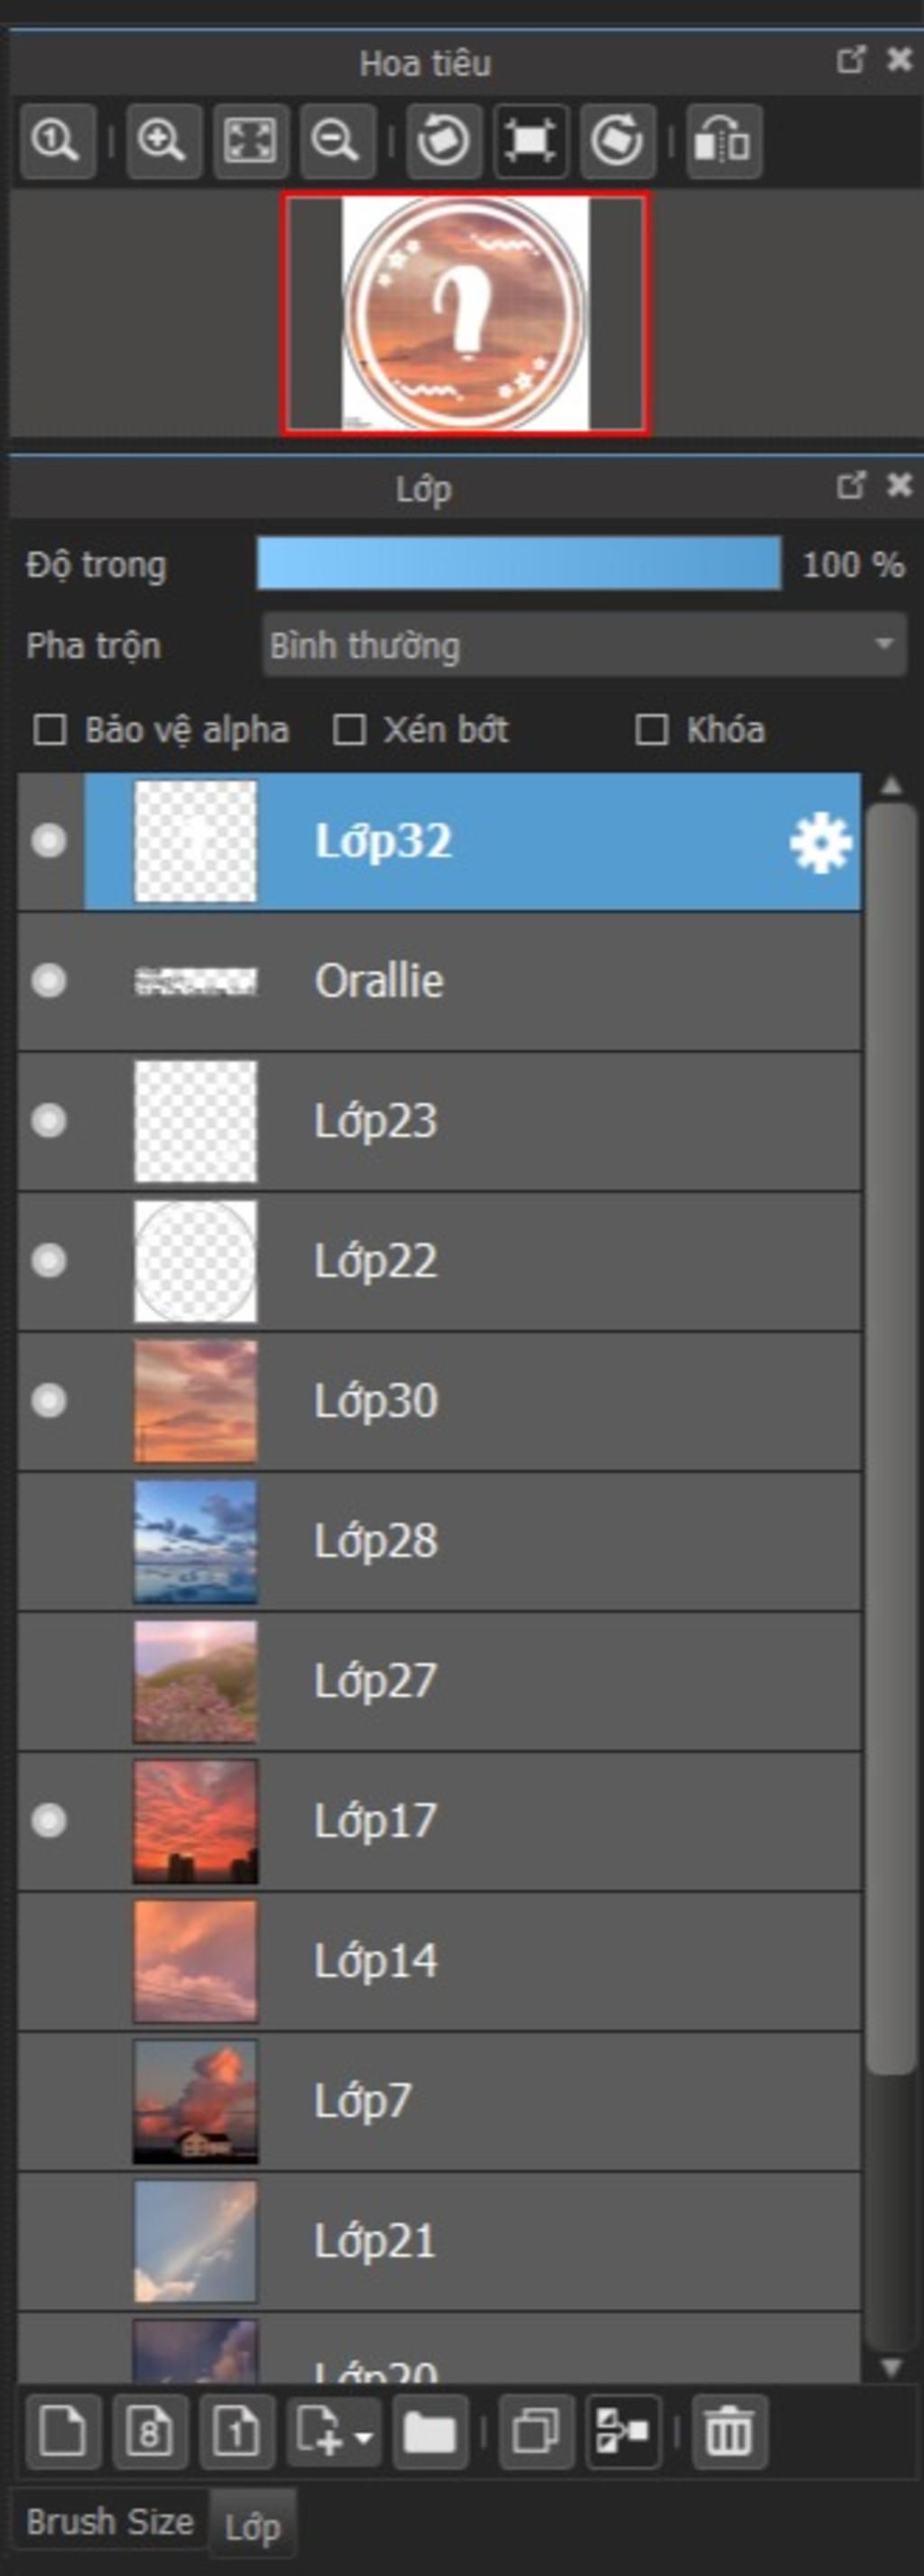Enable the Bảo vệ alpha checkbox
The height and width of the screenshot is (2576, 924).
[50, 730]
